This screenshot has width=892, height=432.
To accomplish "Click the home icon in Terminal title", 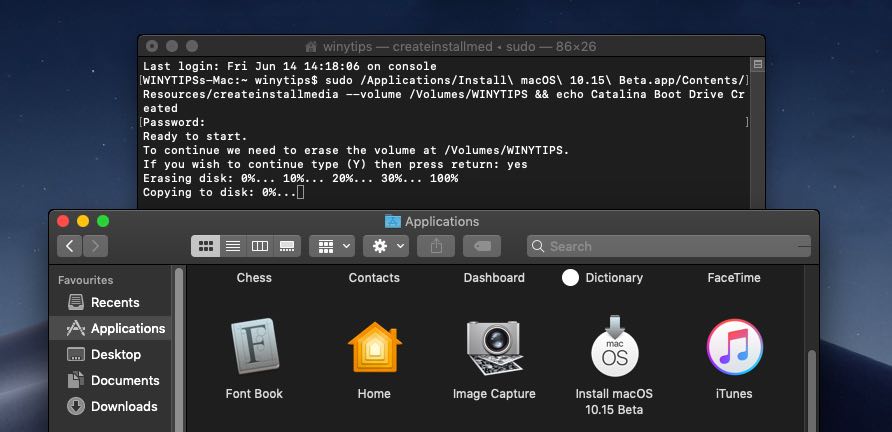I will [x=311, y=47].
